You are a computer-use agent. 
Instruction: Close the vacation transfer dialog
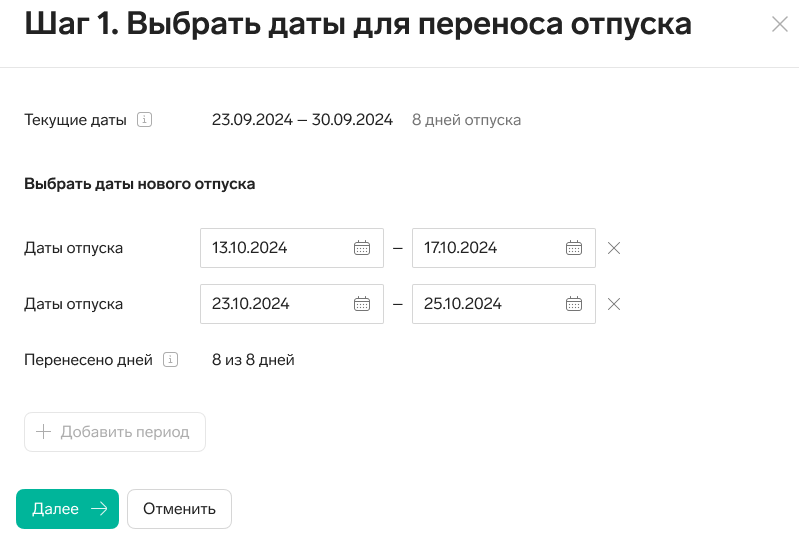pyautogui.click(x=780, y=25)
